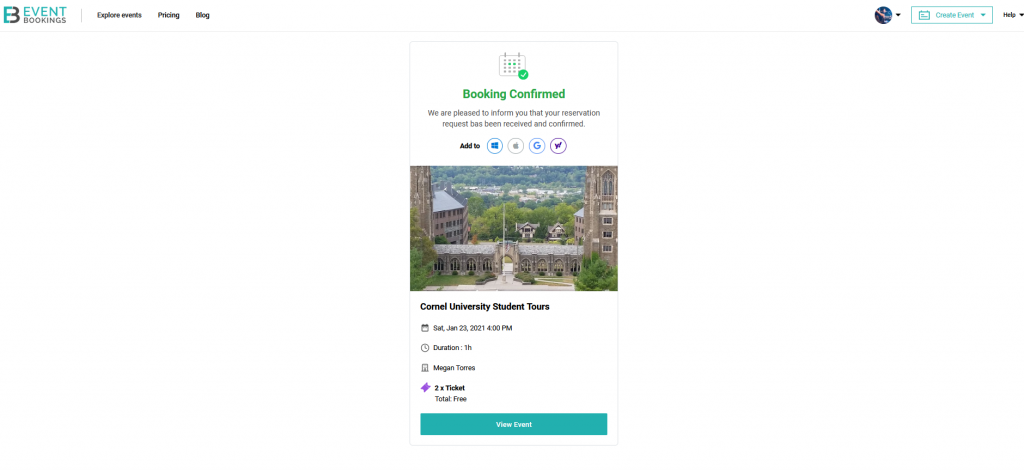The width and height of the screenshot is (1024, 470).
Task: Click the user profile avatar
Action: point(883,15)
